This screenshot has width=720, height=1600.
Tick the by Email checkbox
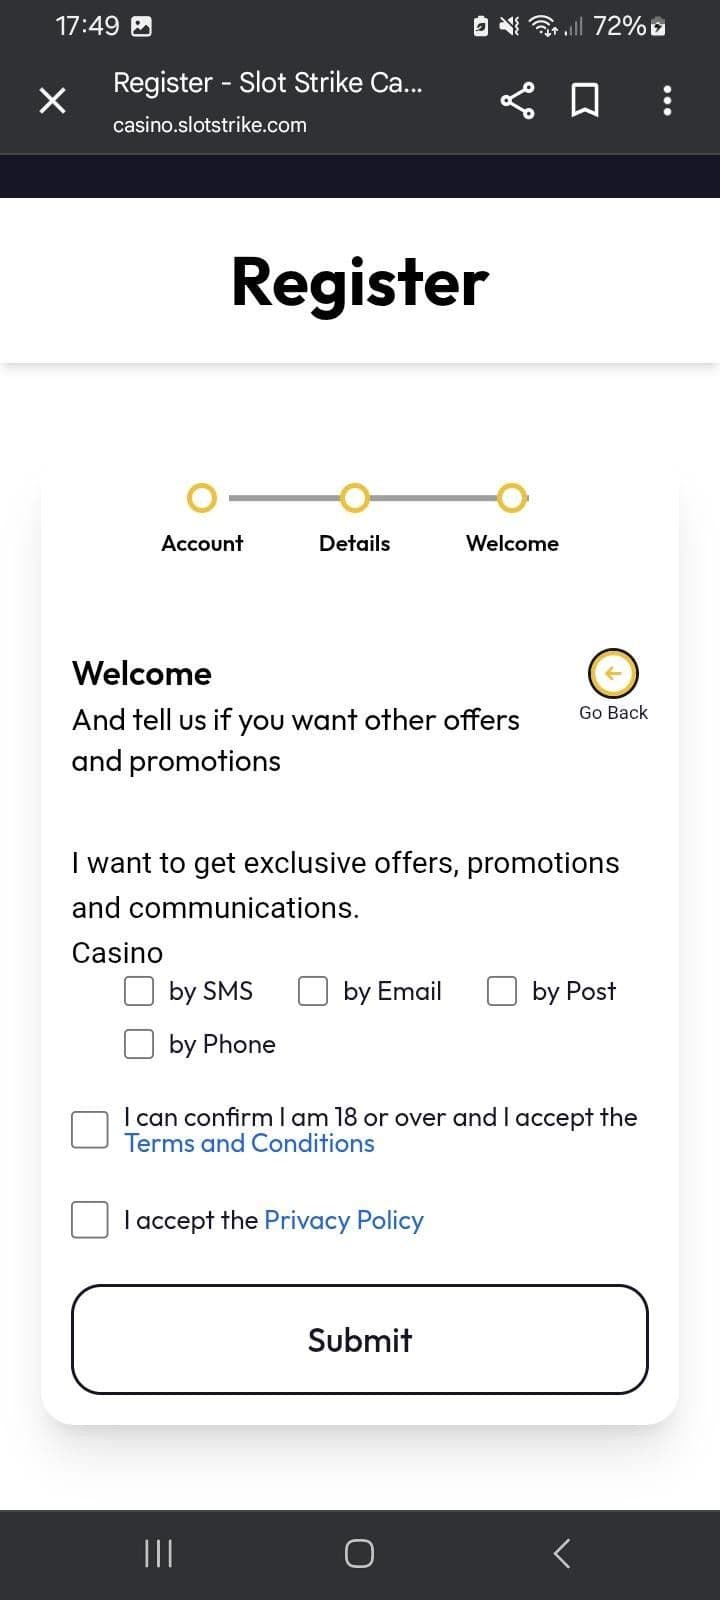[313, 991]
